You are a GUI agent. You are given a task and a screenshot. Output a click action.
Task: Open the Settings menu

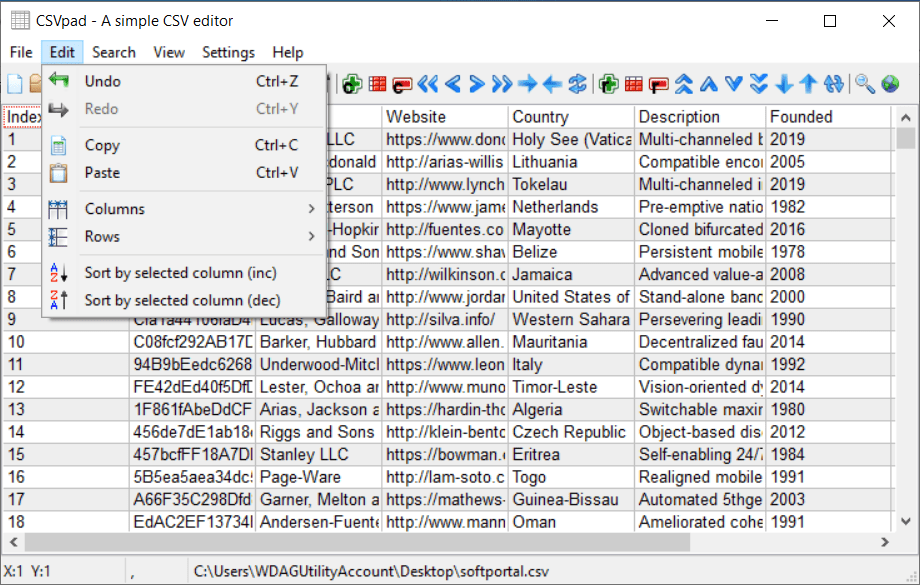coord(228,52)
